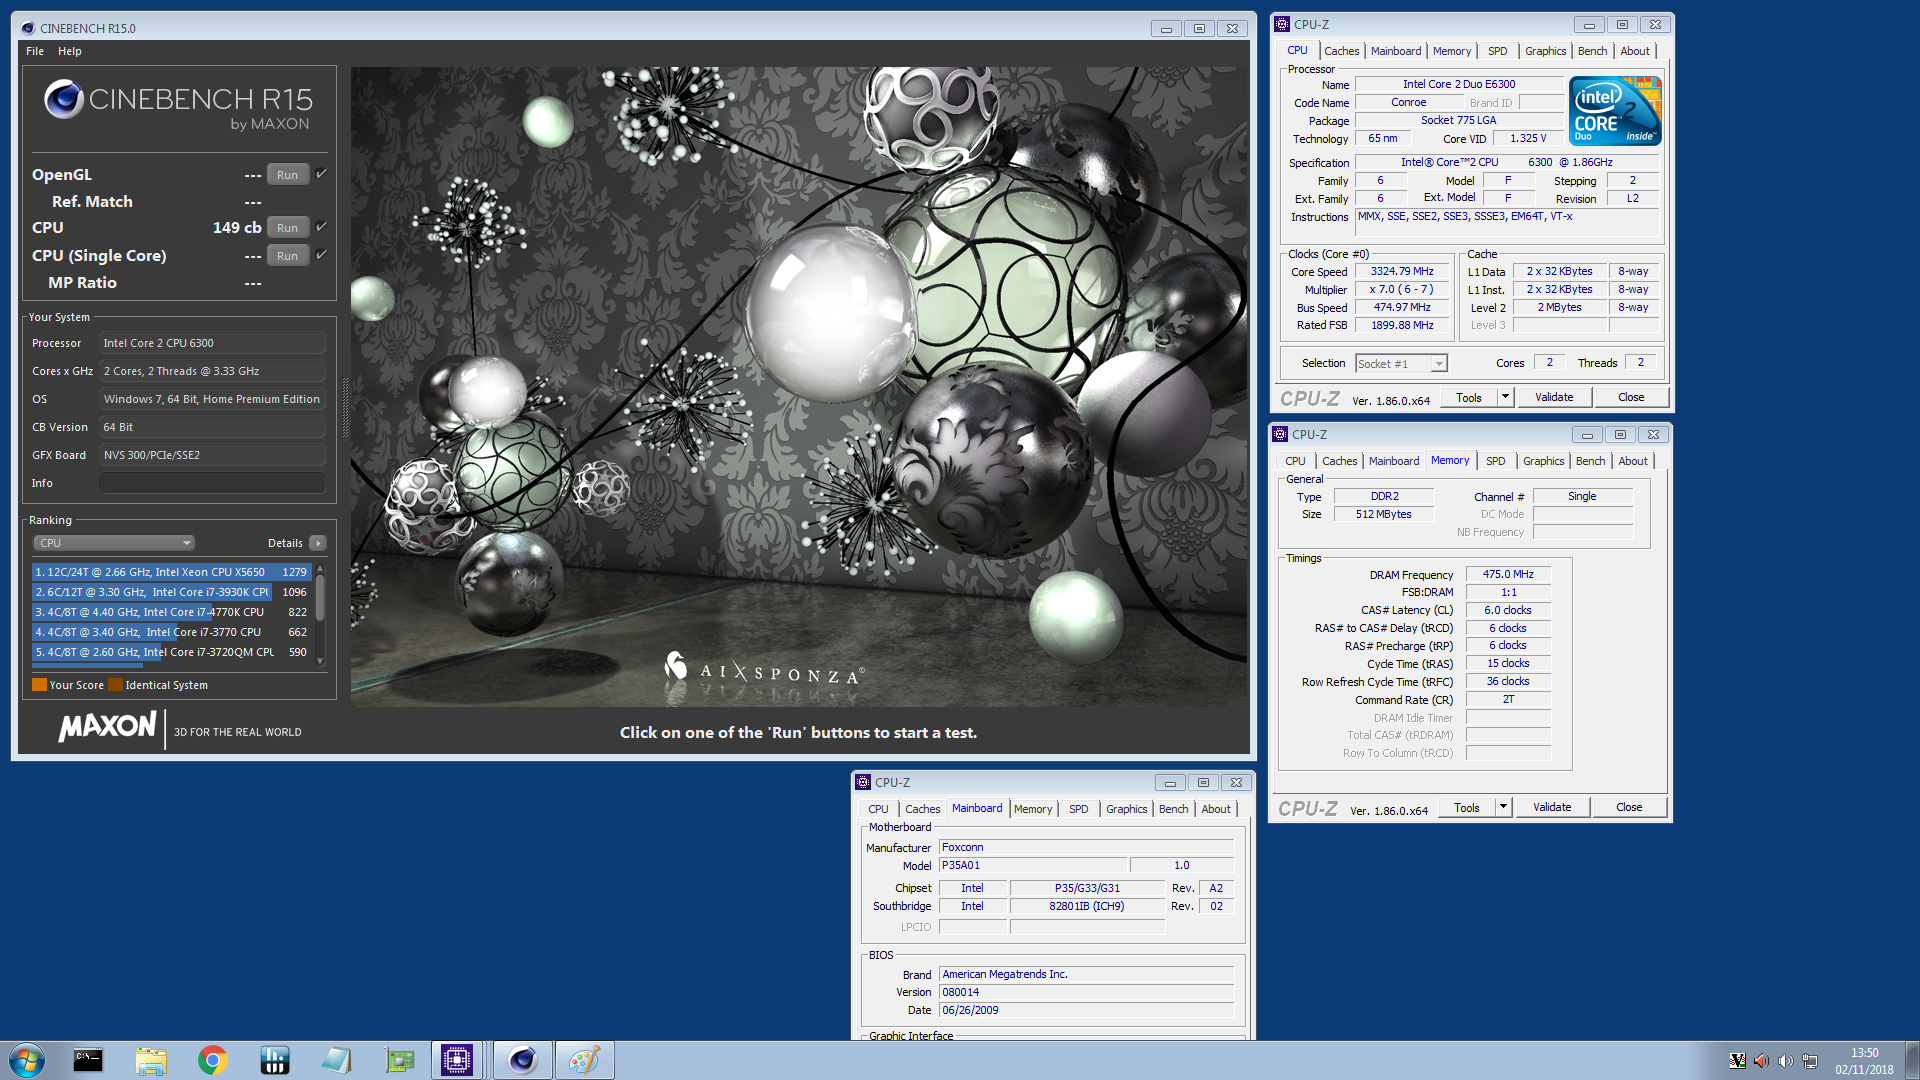Open the Cinebench Help menu
Image resolution: width=1920 pixels, height=1080 pixels.
click(70, 51)
